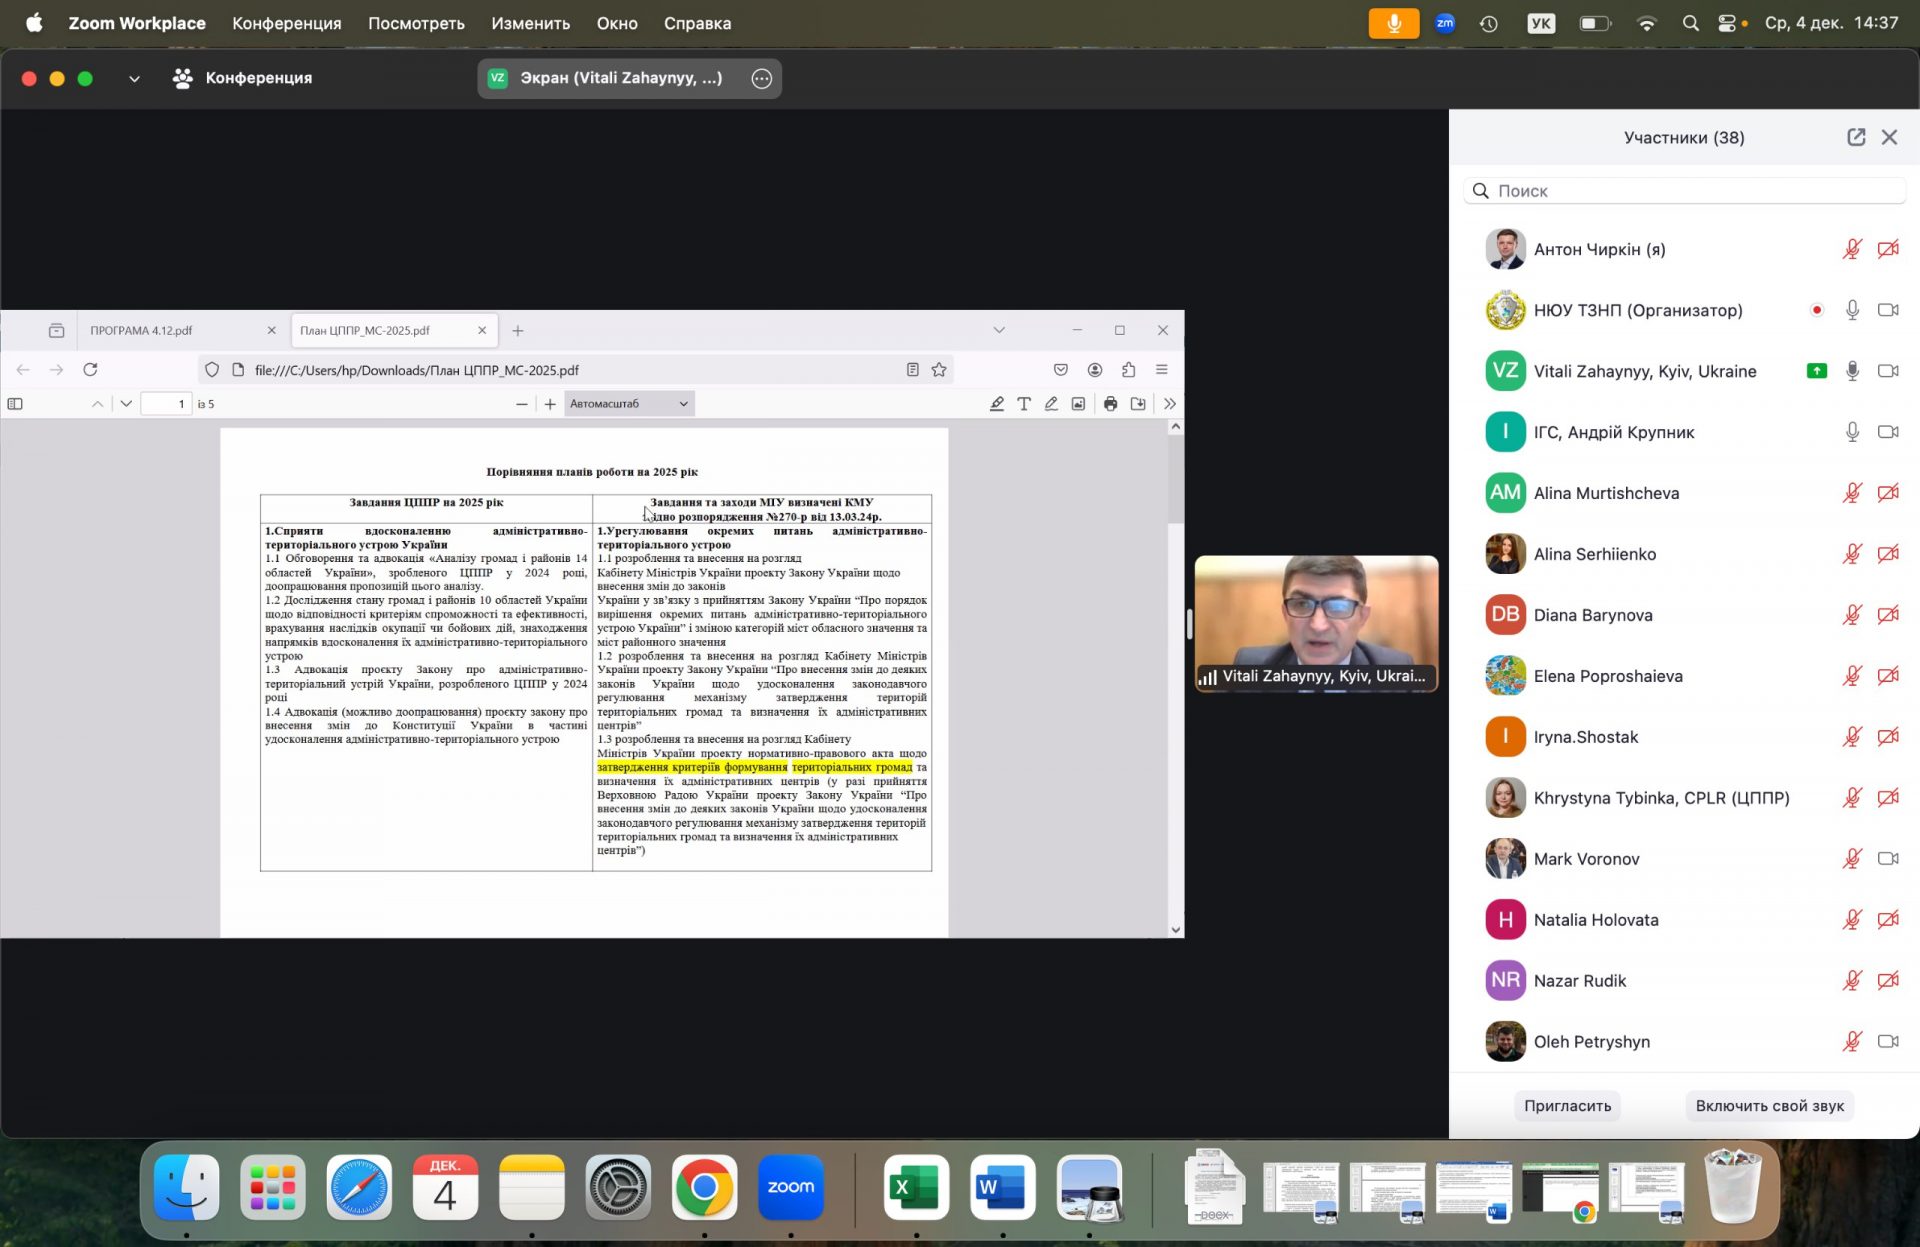Open macOS Control Center in the menu bar
This screenshot has height=1247, width=1920.
(1727, 23)
